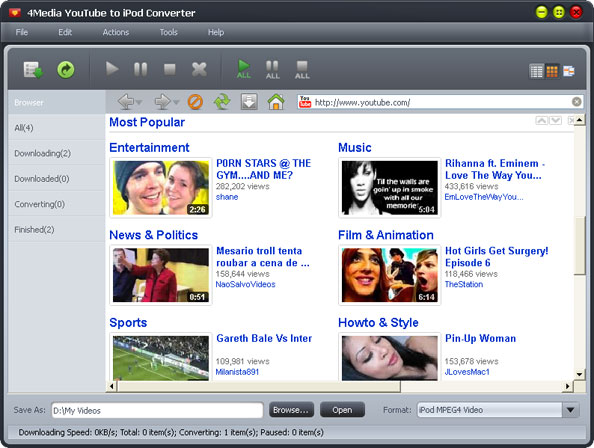Open the Actions menu

click(116, 32)
